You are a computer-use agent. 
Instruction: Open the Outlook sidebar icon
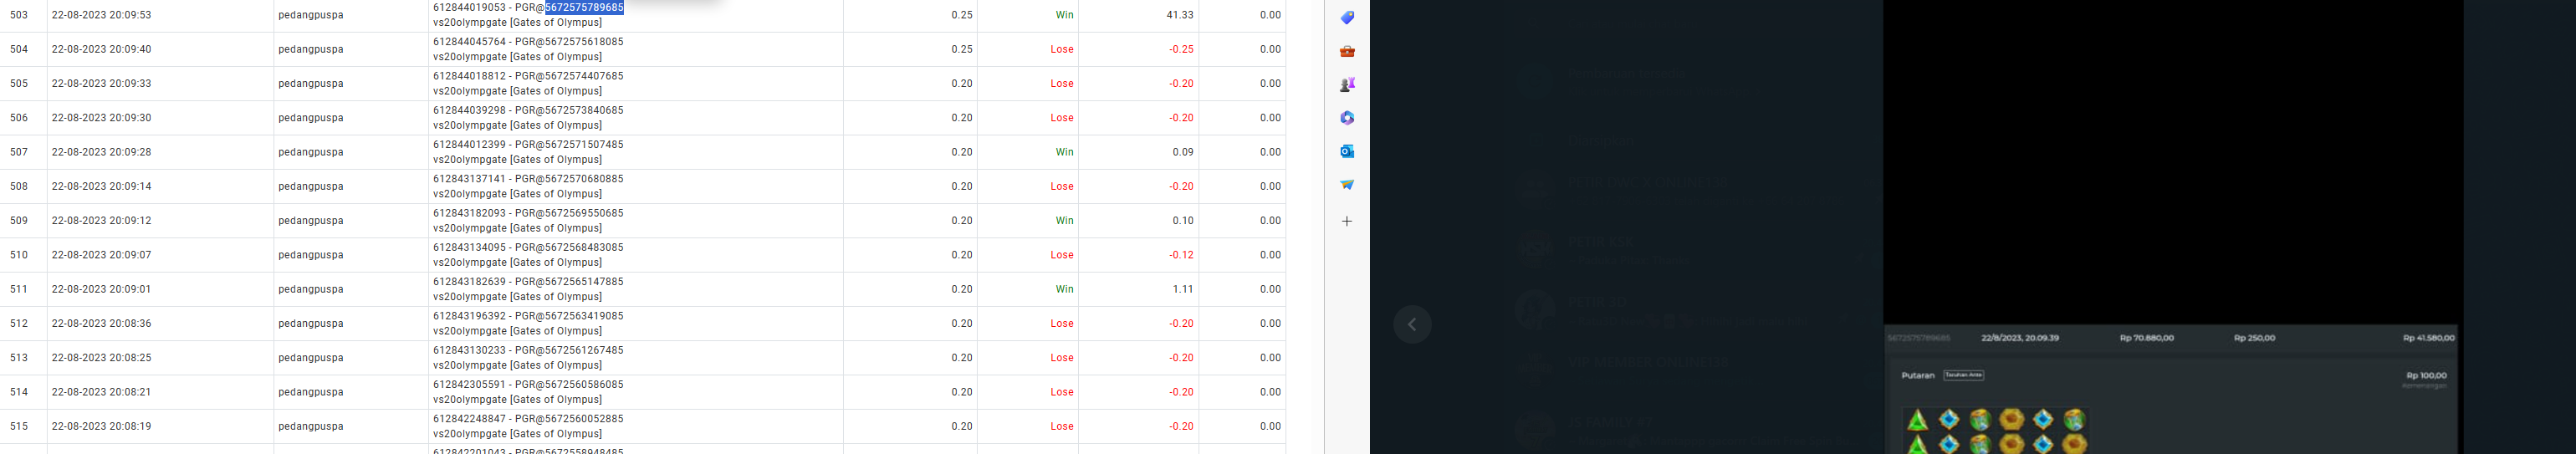point(1347,151)
